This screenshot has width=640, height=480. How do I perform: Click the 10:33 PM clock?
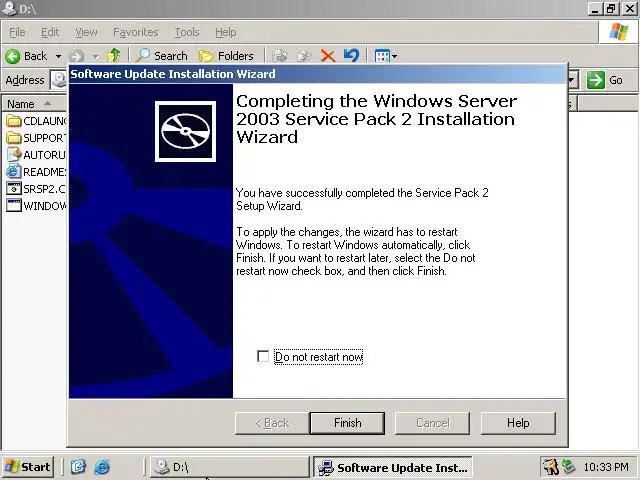[x=606, y=467]
